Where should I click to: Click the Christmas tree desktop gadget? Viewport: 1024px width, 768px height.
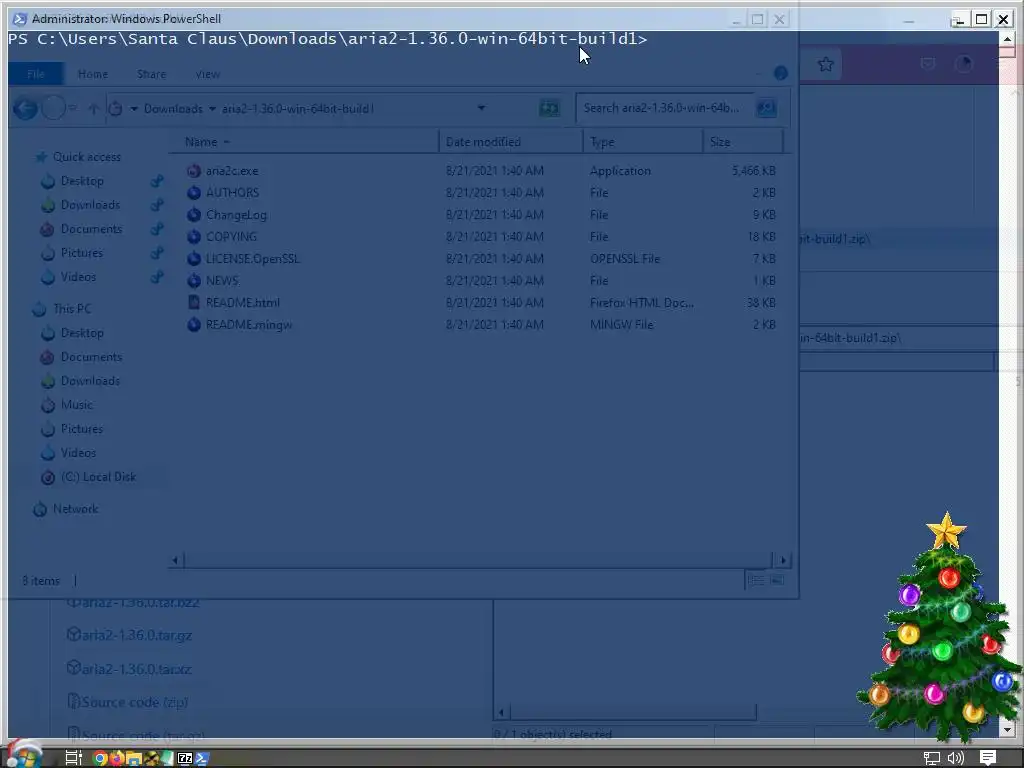[940, 629]
